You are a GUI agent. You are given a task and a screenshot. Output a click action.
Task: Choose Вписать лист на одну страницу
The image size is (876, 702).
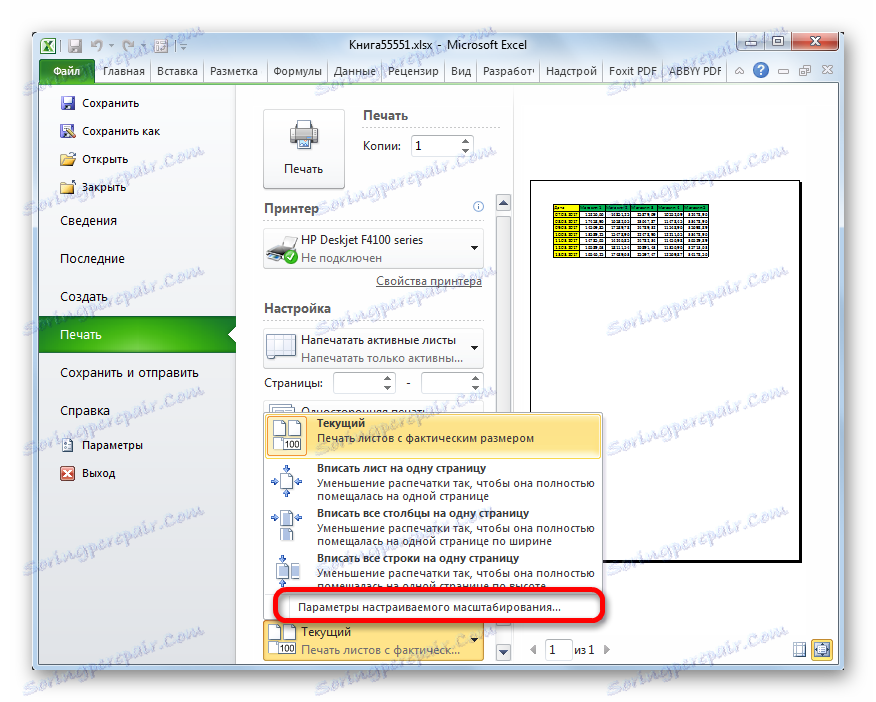[433, 481]
